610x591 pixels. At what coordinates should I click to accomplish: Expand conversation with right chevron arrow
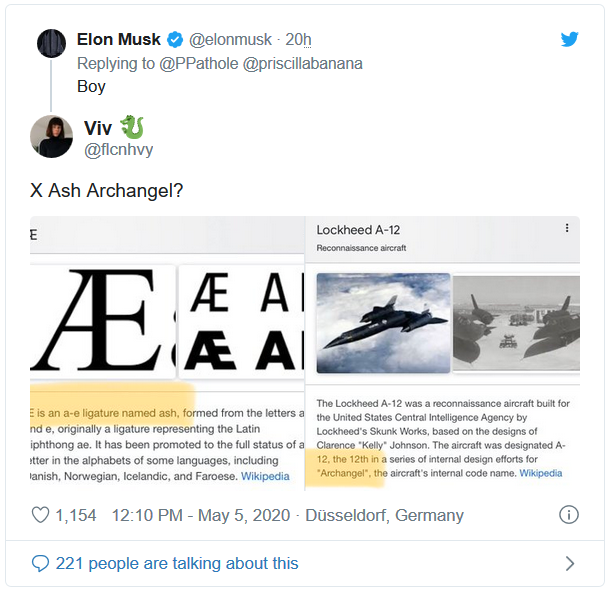coord(570,563)
